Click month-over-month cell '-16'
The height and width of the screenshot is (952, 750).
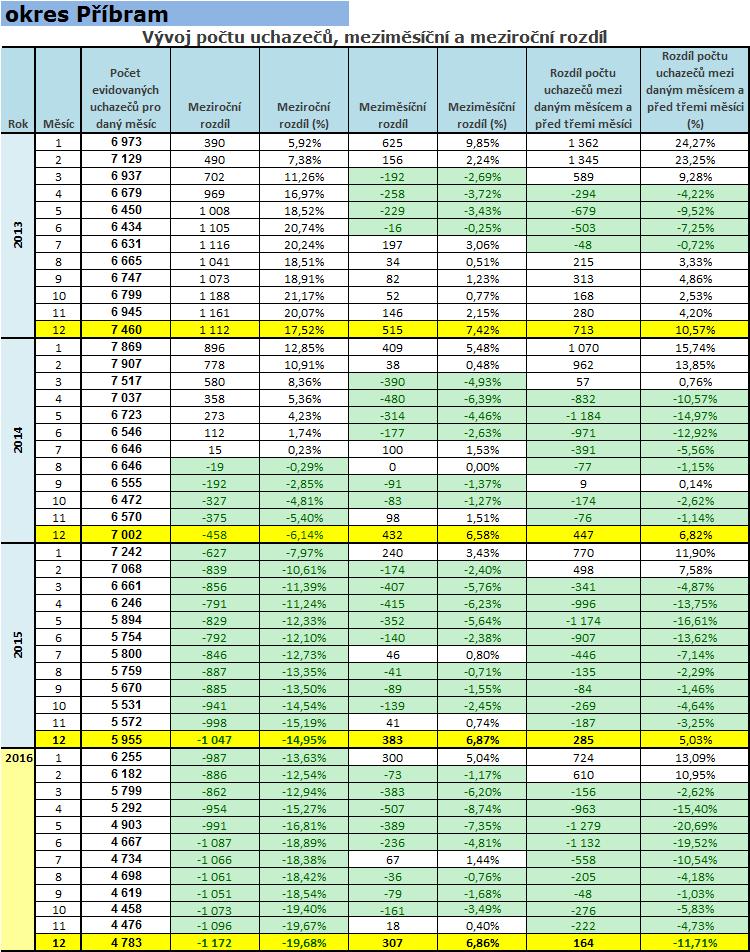pyautogui.click(x=392, y=228)
